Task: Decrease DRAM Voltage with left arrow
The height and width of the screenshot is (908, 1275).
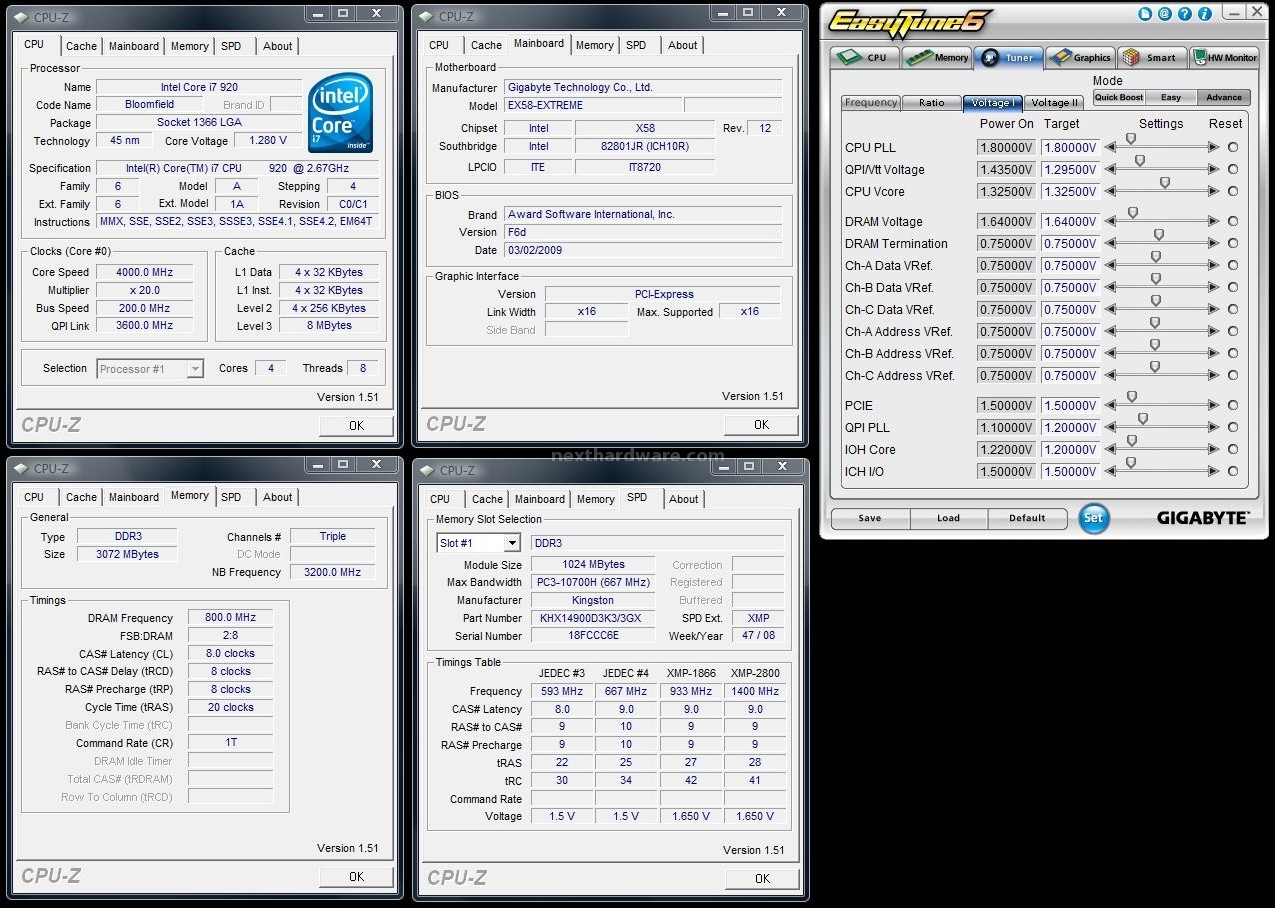Action: tap(1111, 222)
